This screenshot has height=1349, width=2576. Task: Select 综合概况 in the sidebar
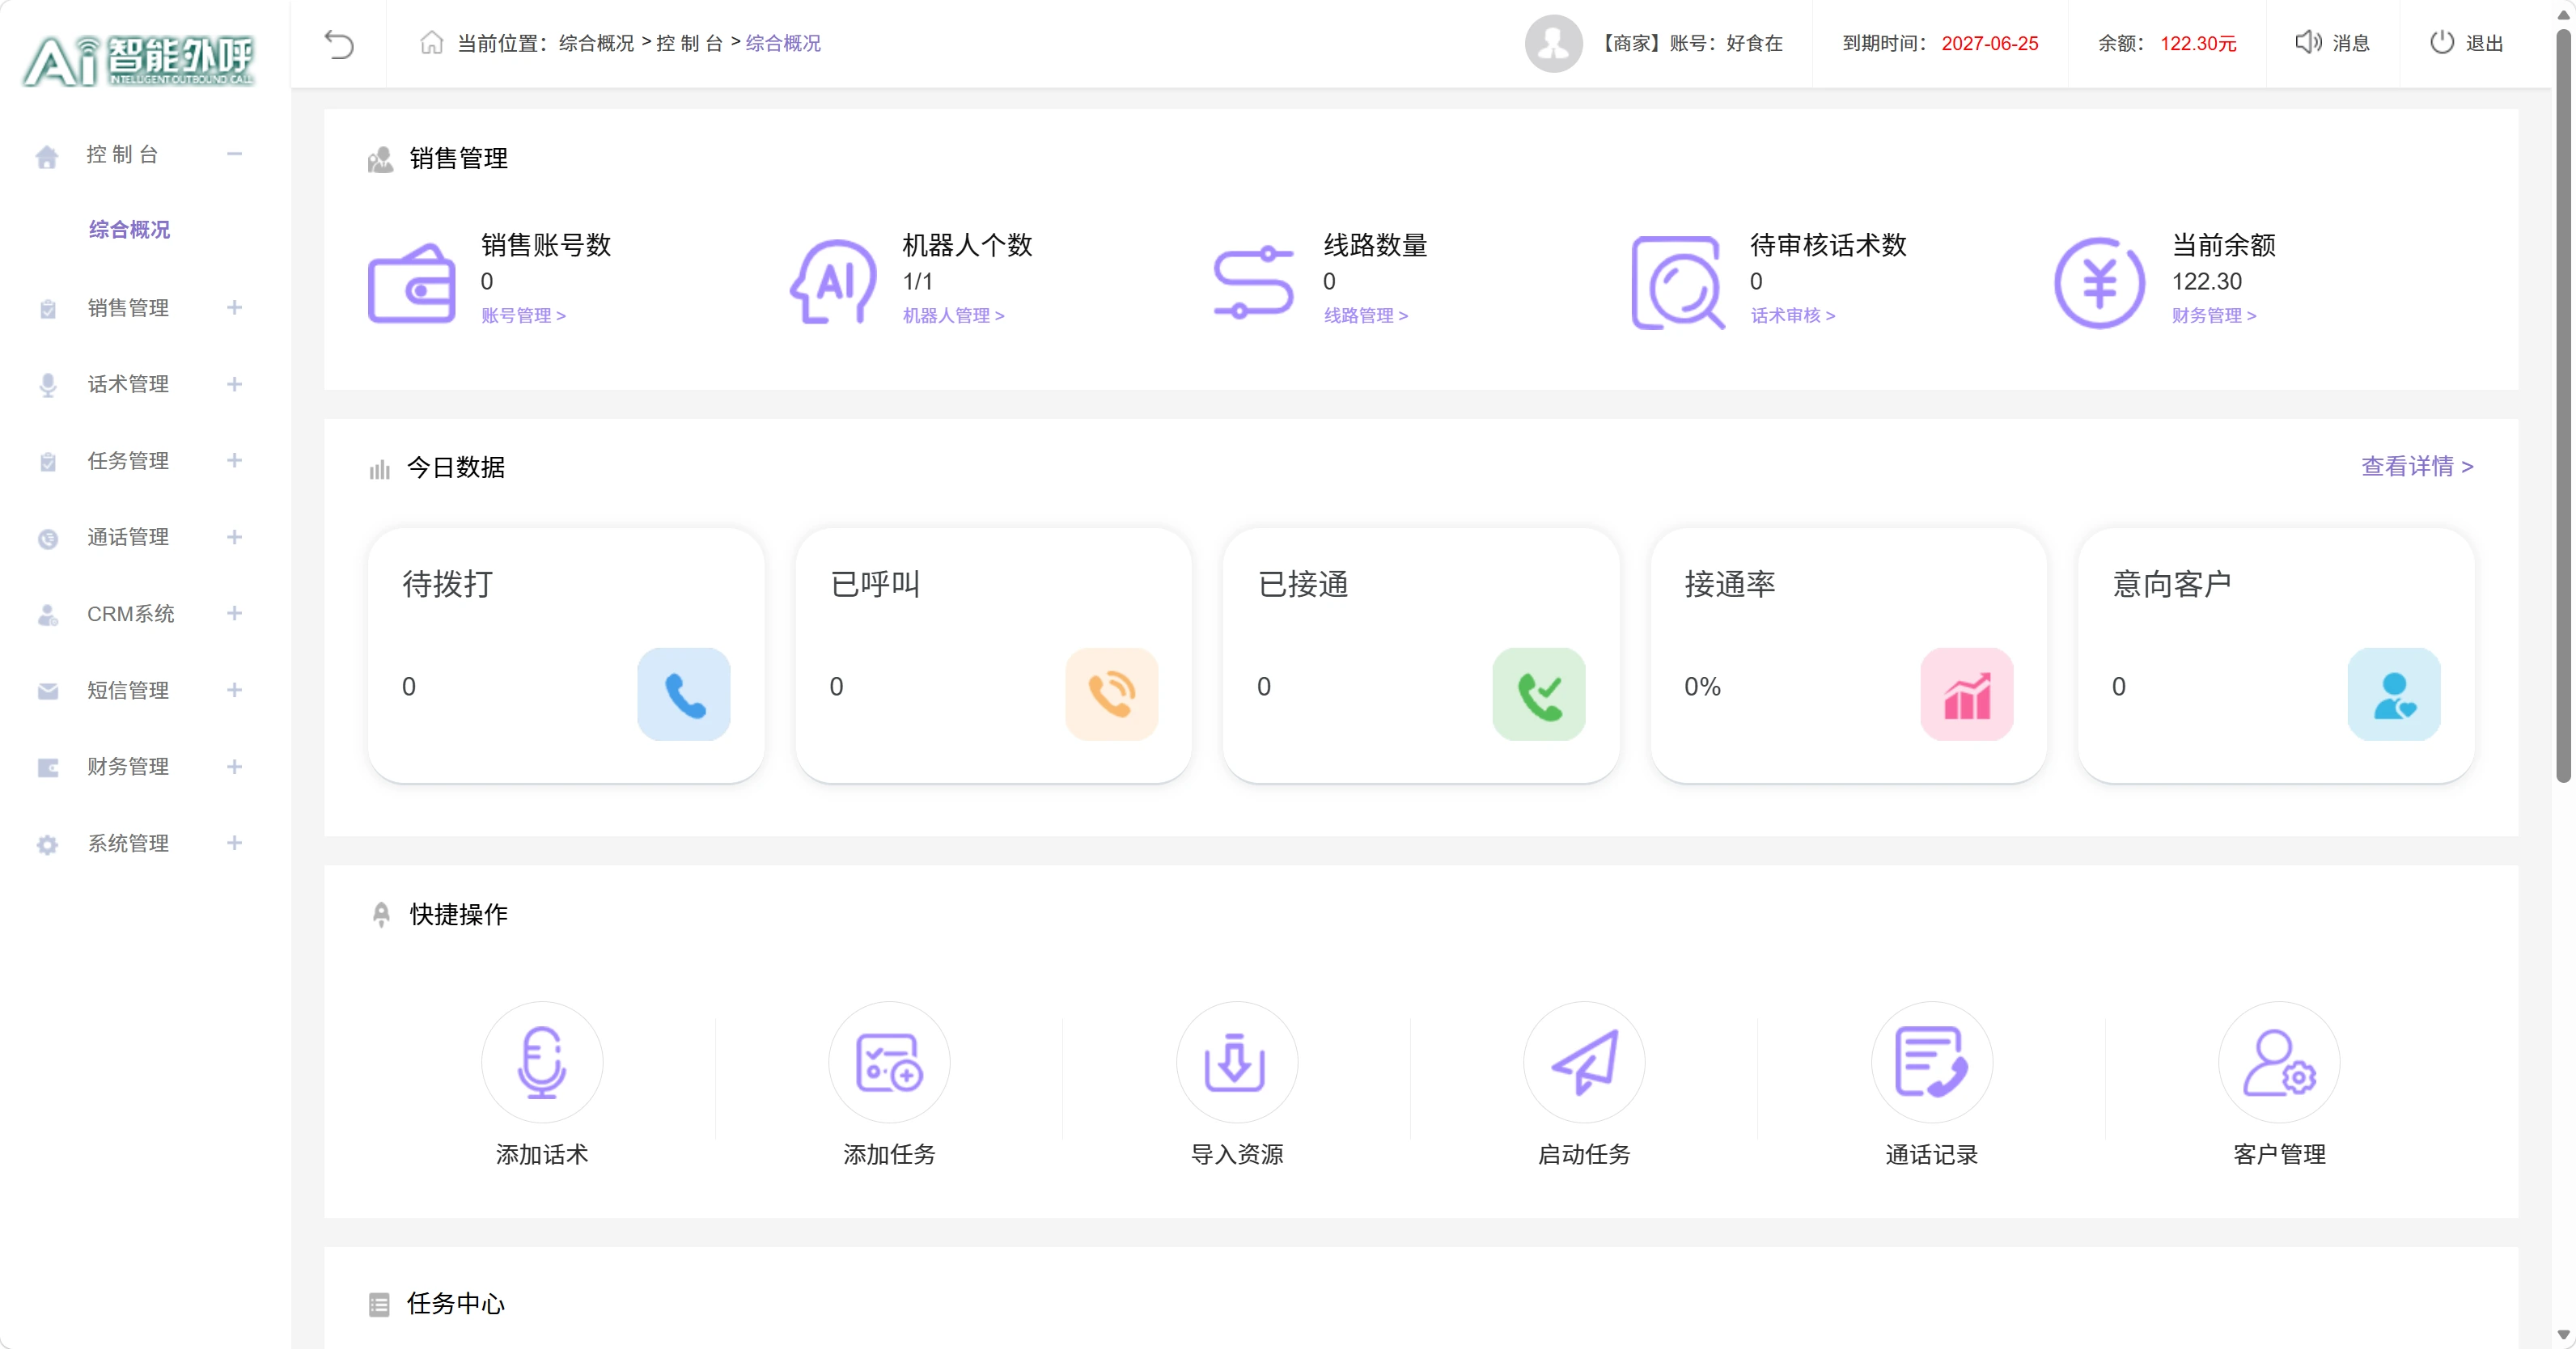click(129, 229)
